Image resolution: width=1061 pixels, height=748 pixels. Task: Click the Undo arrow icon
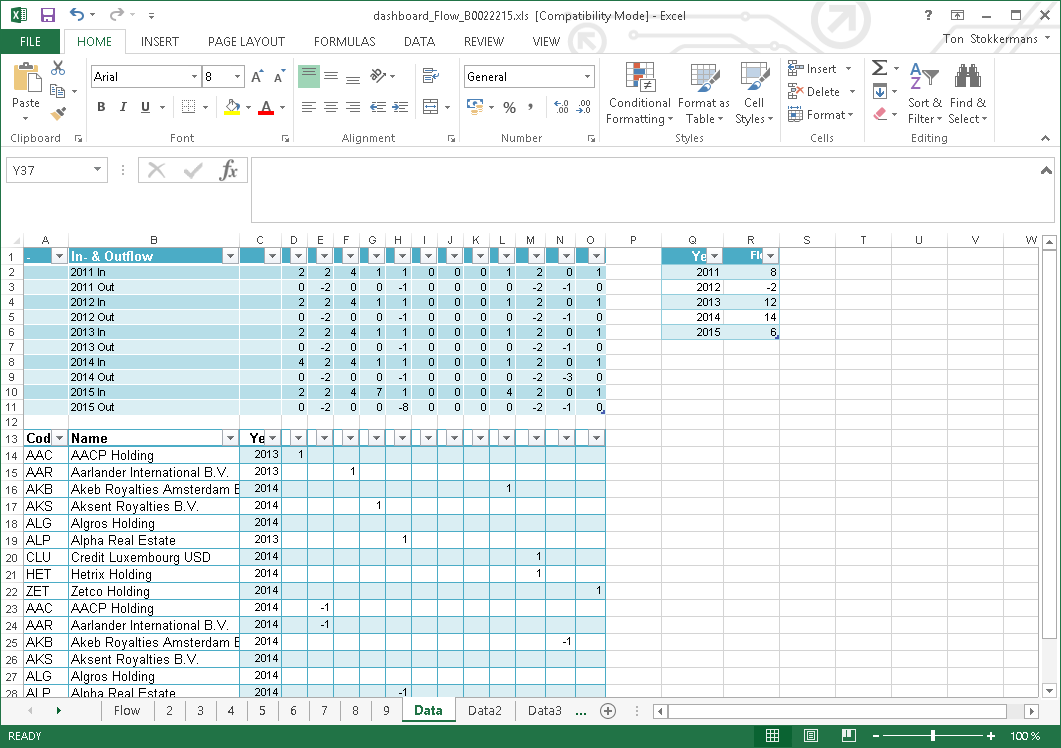[x=76, y=14]
